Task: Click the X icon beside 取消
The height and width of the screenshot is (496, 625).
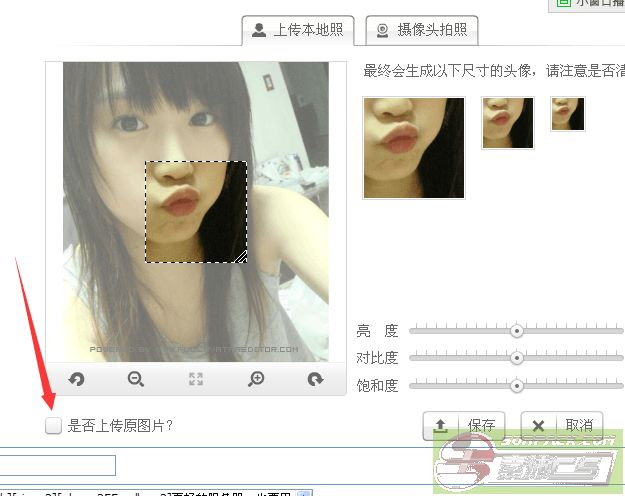Action: point(539,425)
